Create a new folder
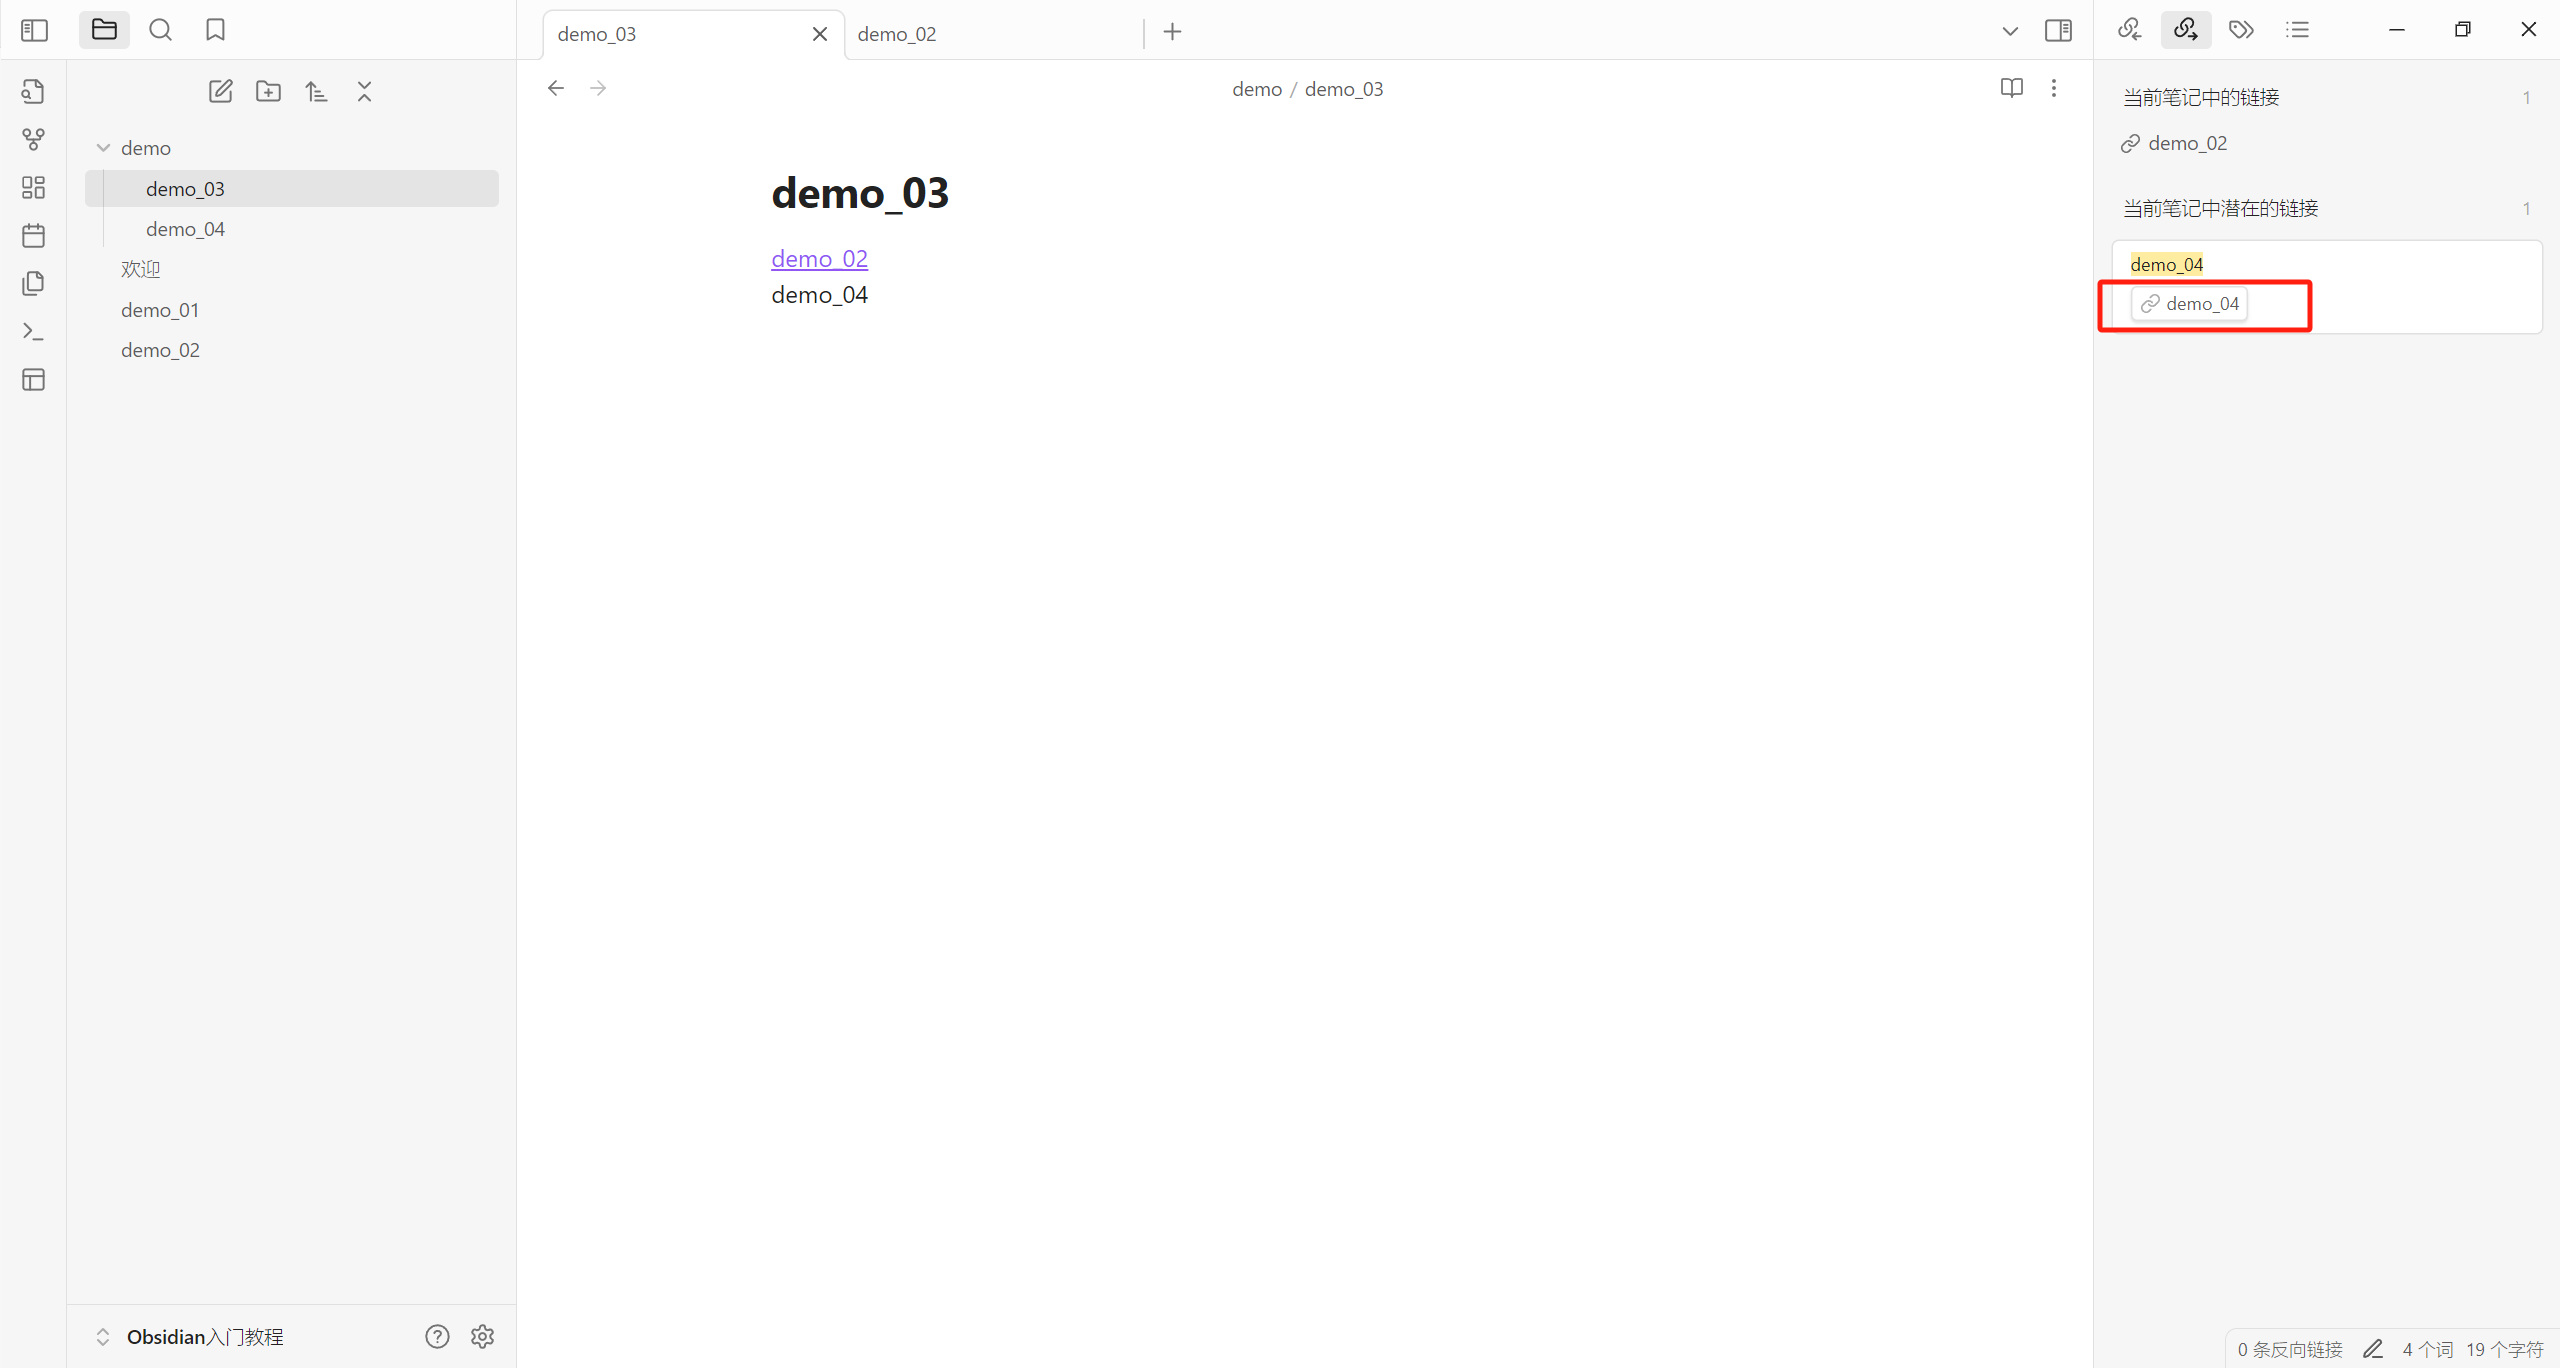Screen dimensions: 2560x1368 268,91
